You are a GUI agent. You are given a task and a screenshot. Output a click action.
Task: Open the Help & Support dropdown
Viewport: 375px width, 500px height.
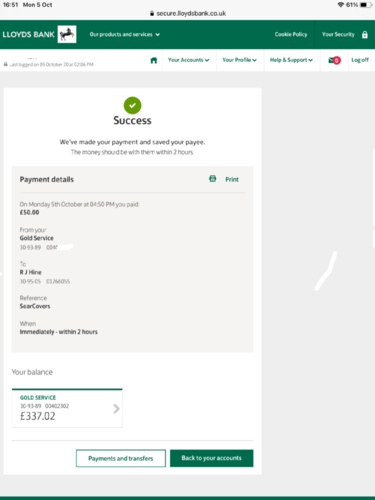291,60
